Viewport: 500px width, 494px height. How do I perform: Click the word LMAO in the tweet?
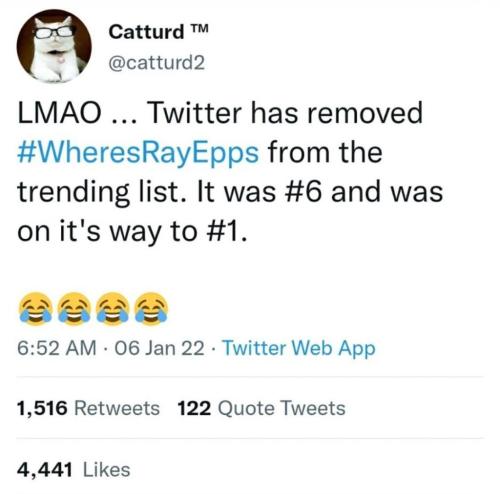(x=59, y=113)
